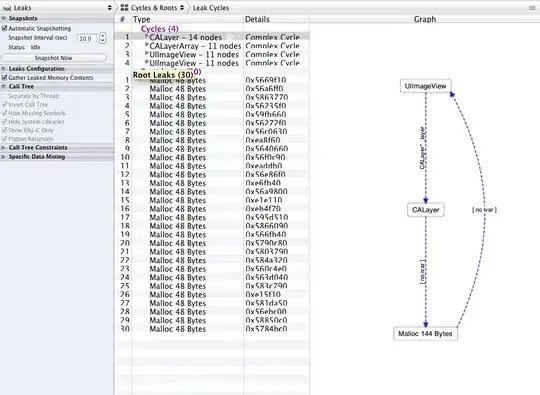Expand the UIImageView cycle in row 3

[x=147, y=54]
